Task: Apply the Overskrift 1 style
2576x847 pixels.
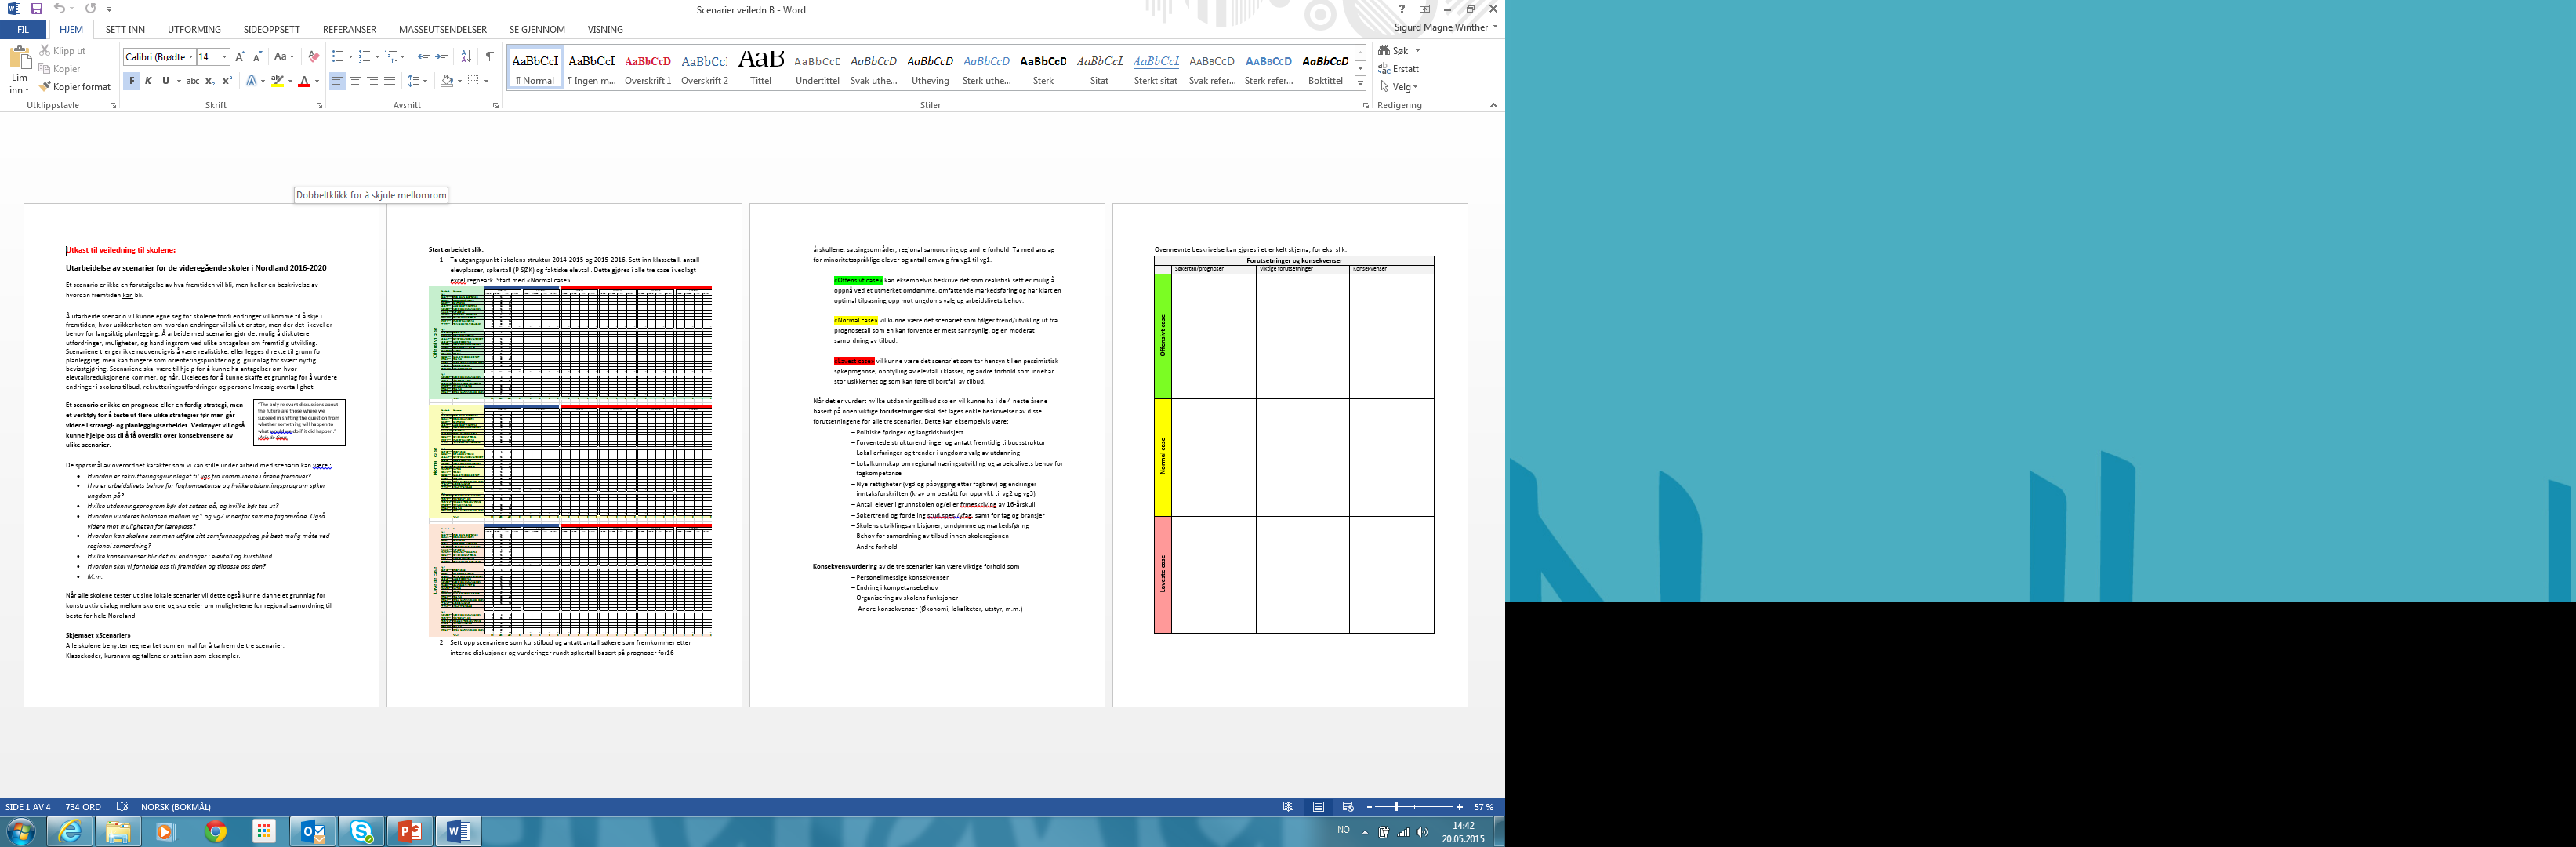Action: pos(648,68)
